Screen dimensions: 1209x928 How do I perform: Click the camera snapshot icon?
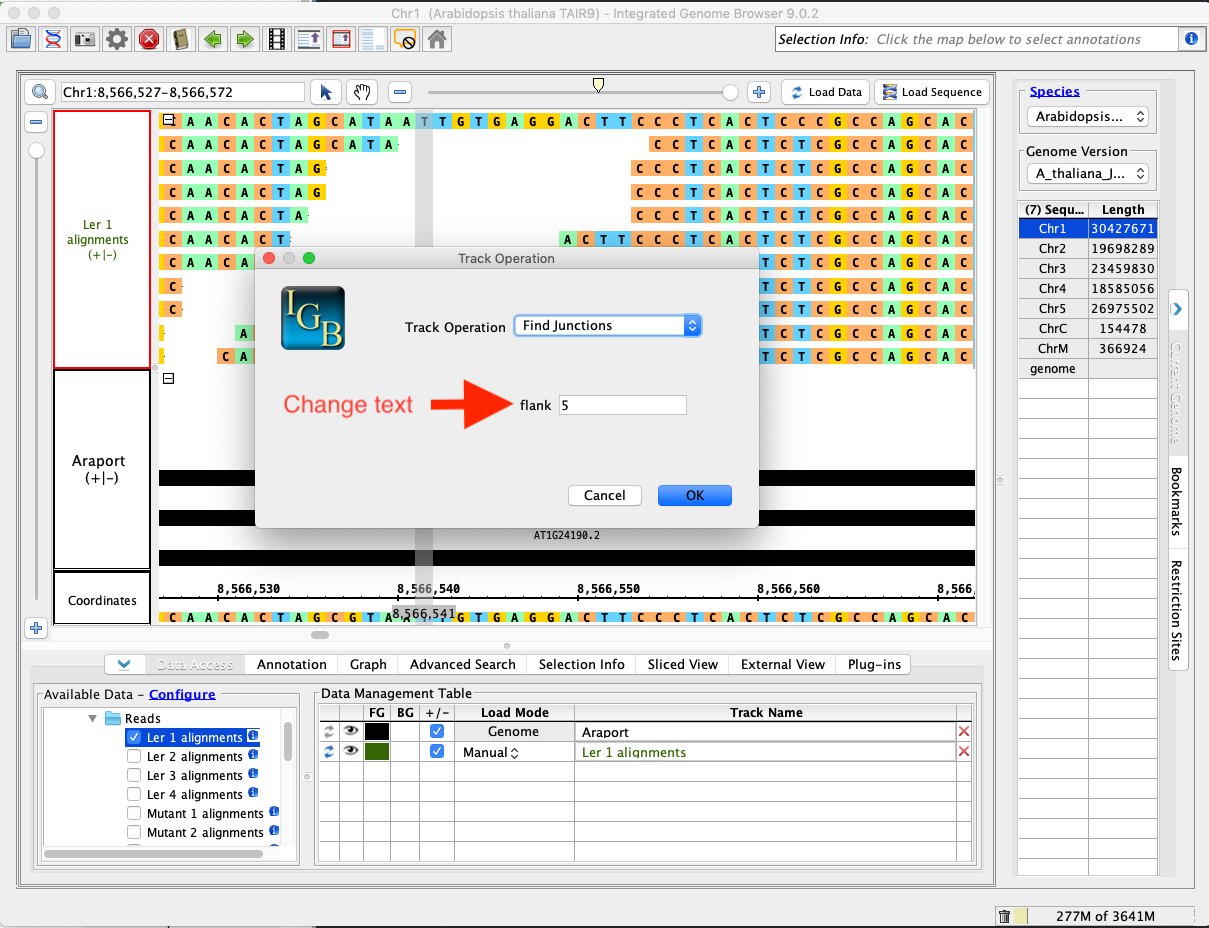85,39
